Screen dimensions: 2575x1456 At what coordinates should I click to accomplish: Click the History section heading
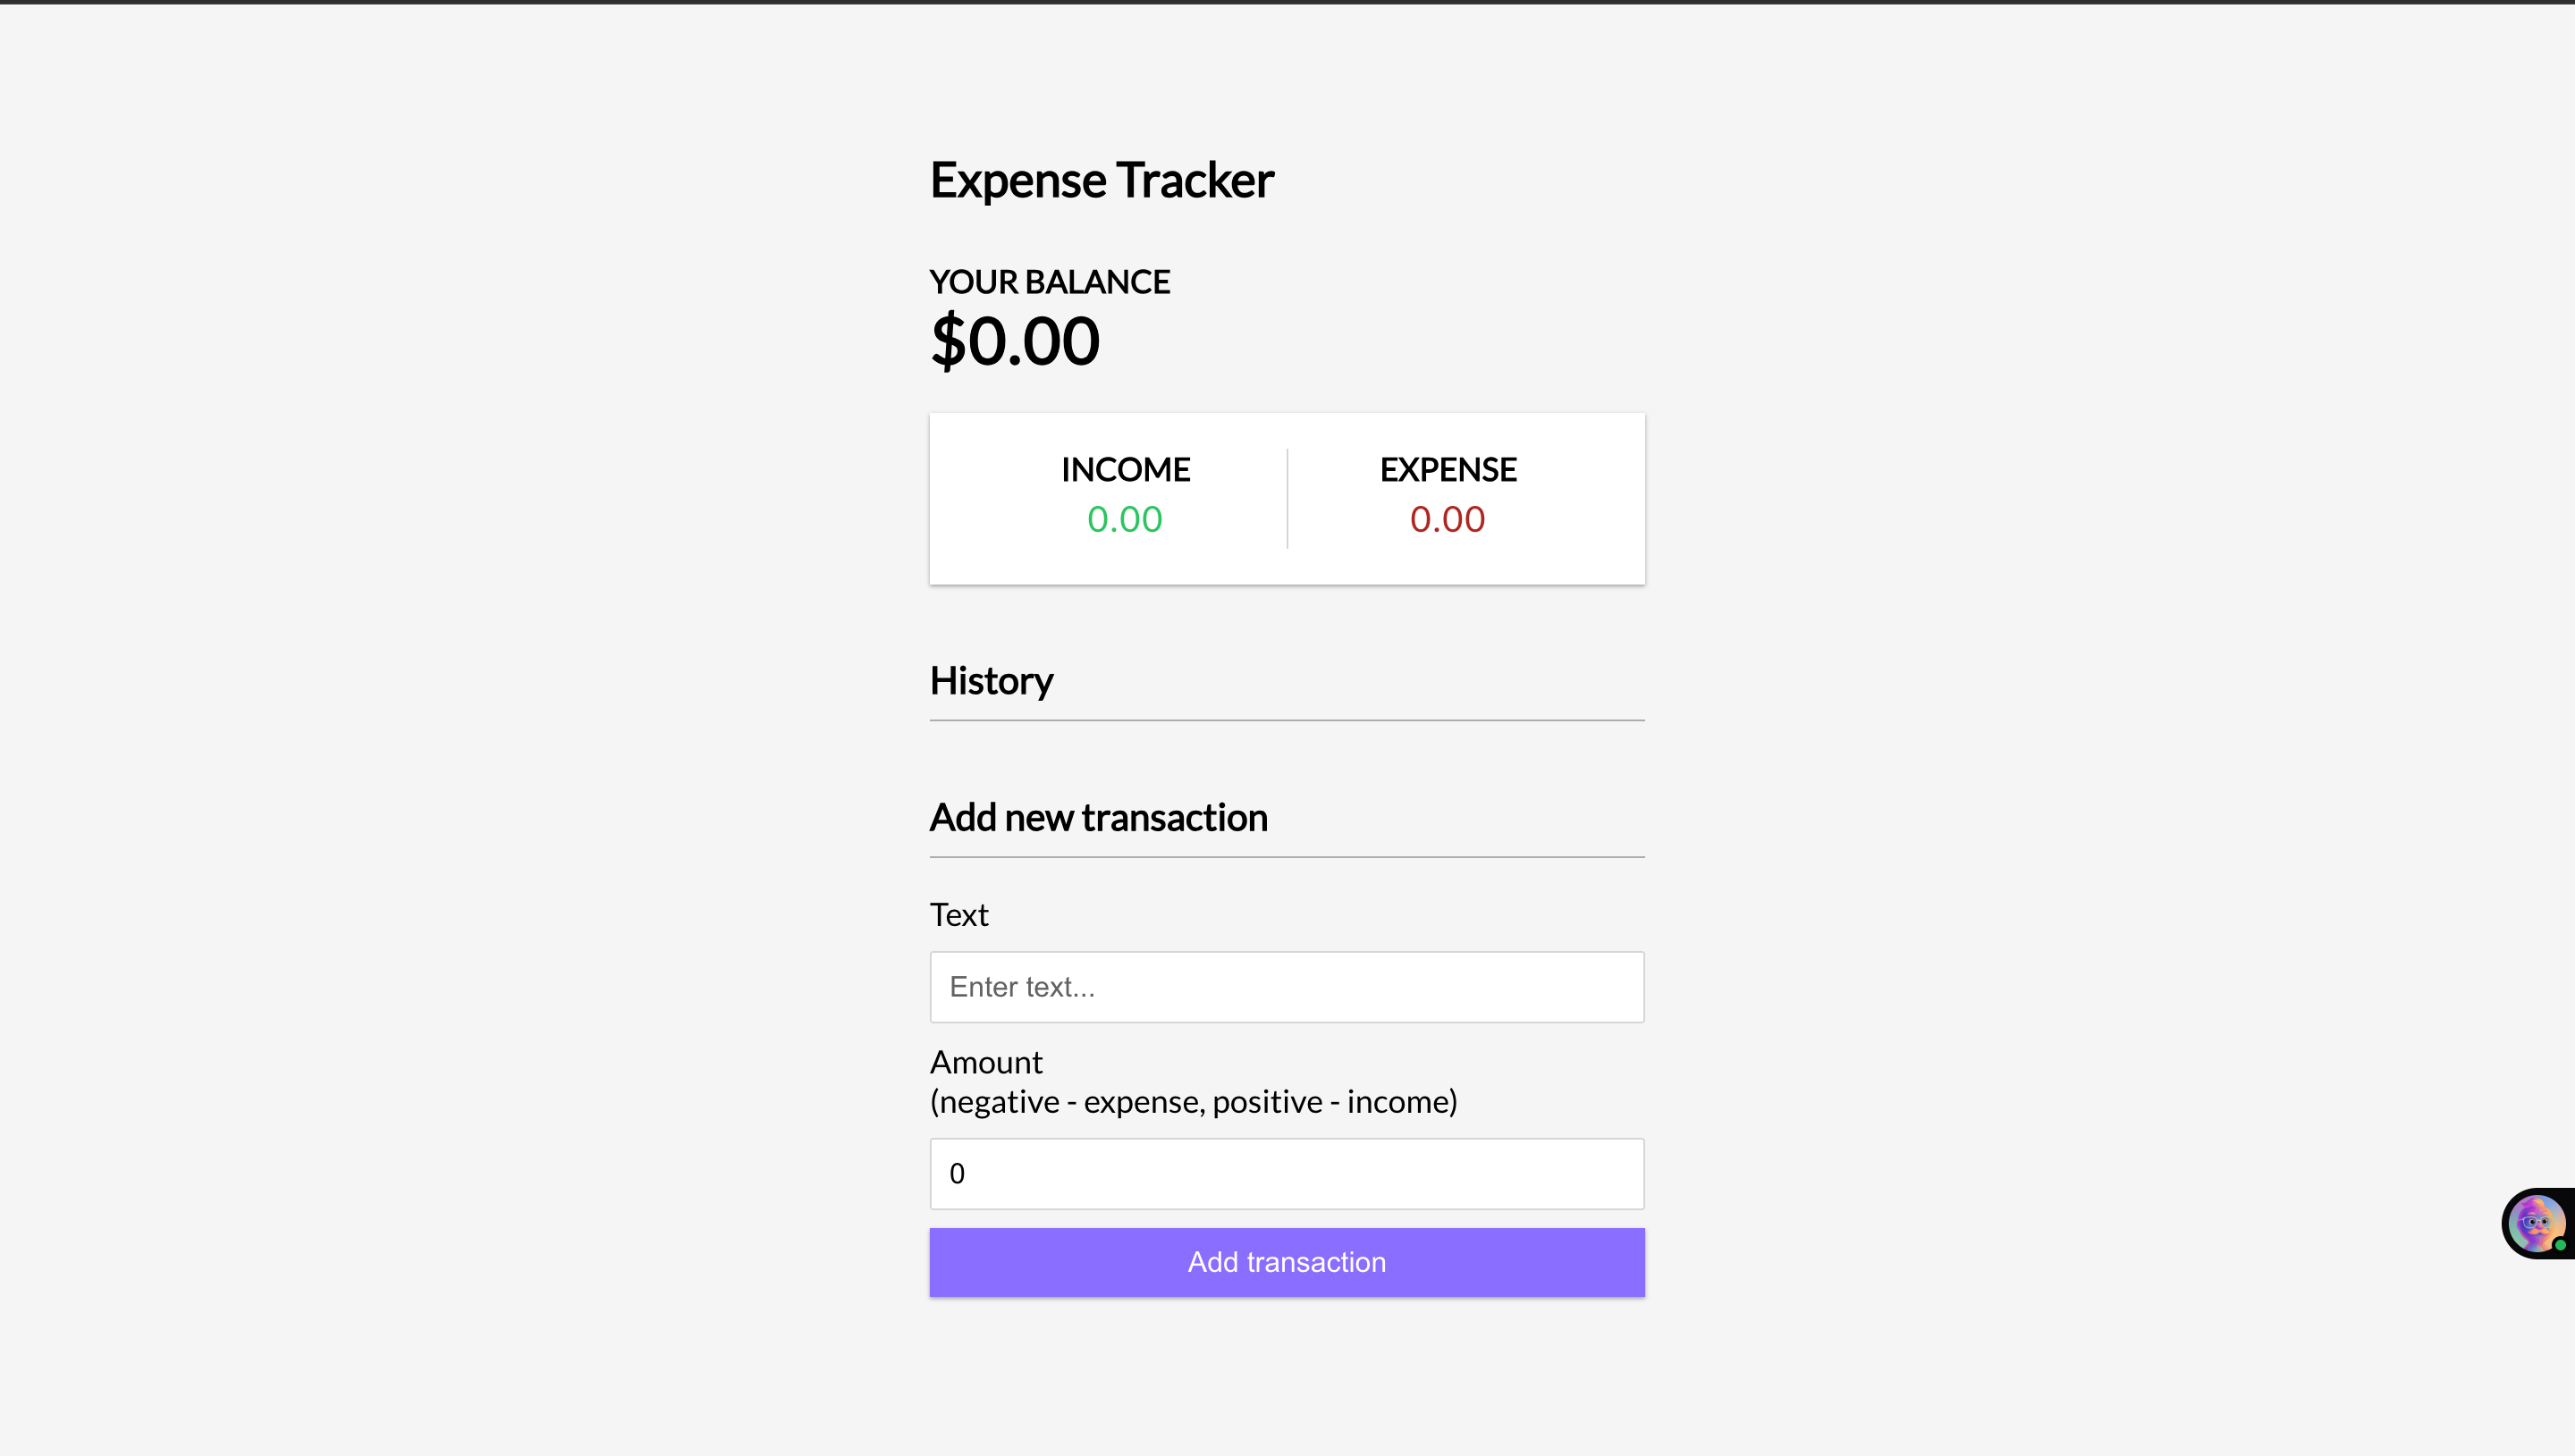point(991,681)
